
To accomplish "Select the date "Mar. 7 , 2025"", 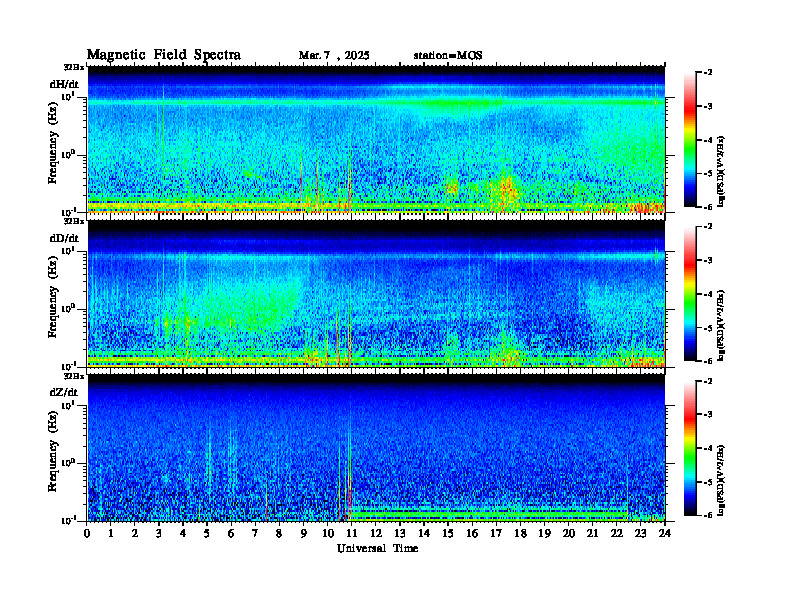I will 334,56.
